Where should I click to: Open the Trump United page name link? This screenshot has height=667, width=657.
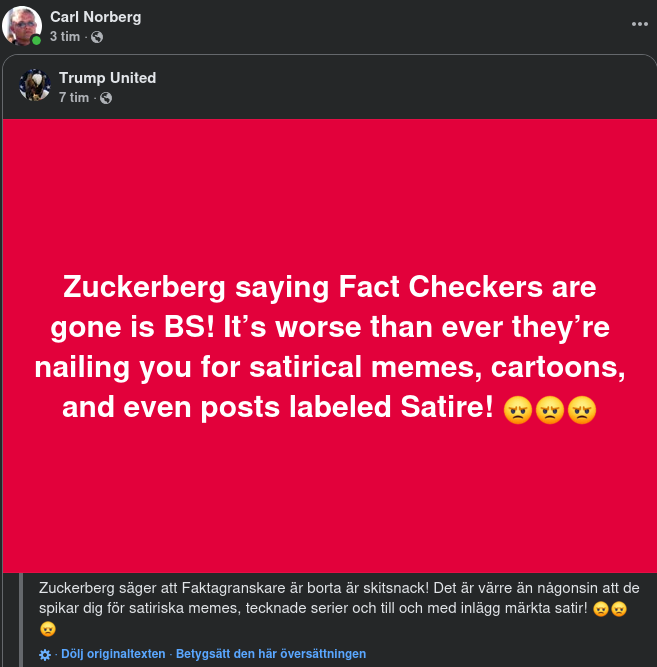(107, 78)
